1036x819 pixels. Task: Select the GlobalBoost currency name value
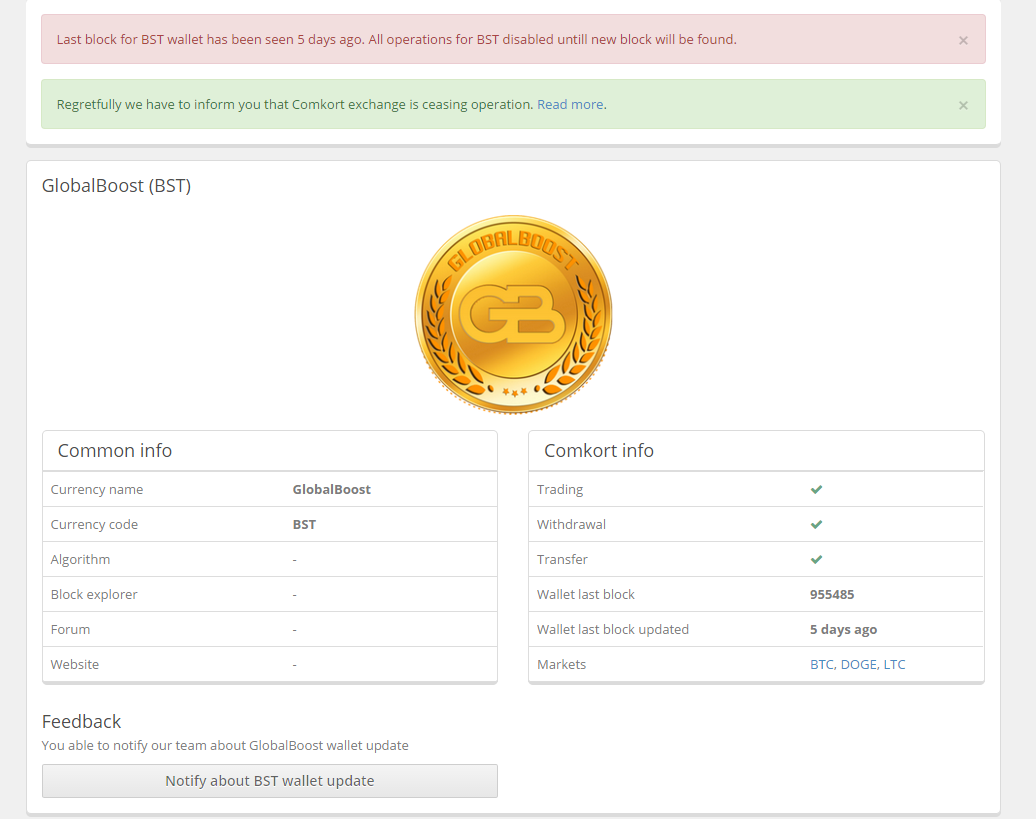[332, 489]
